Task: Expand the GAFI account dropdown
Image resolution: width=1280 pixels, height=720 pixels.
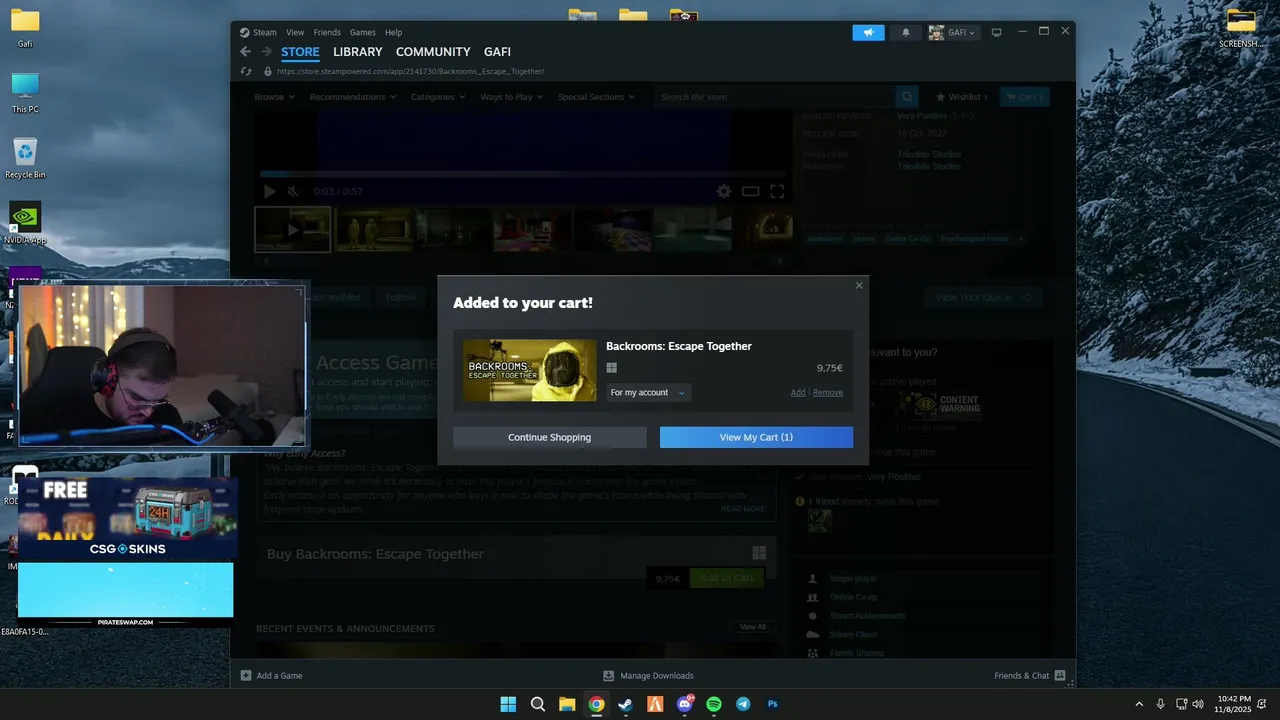Action: pos(952,32)
